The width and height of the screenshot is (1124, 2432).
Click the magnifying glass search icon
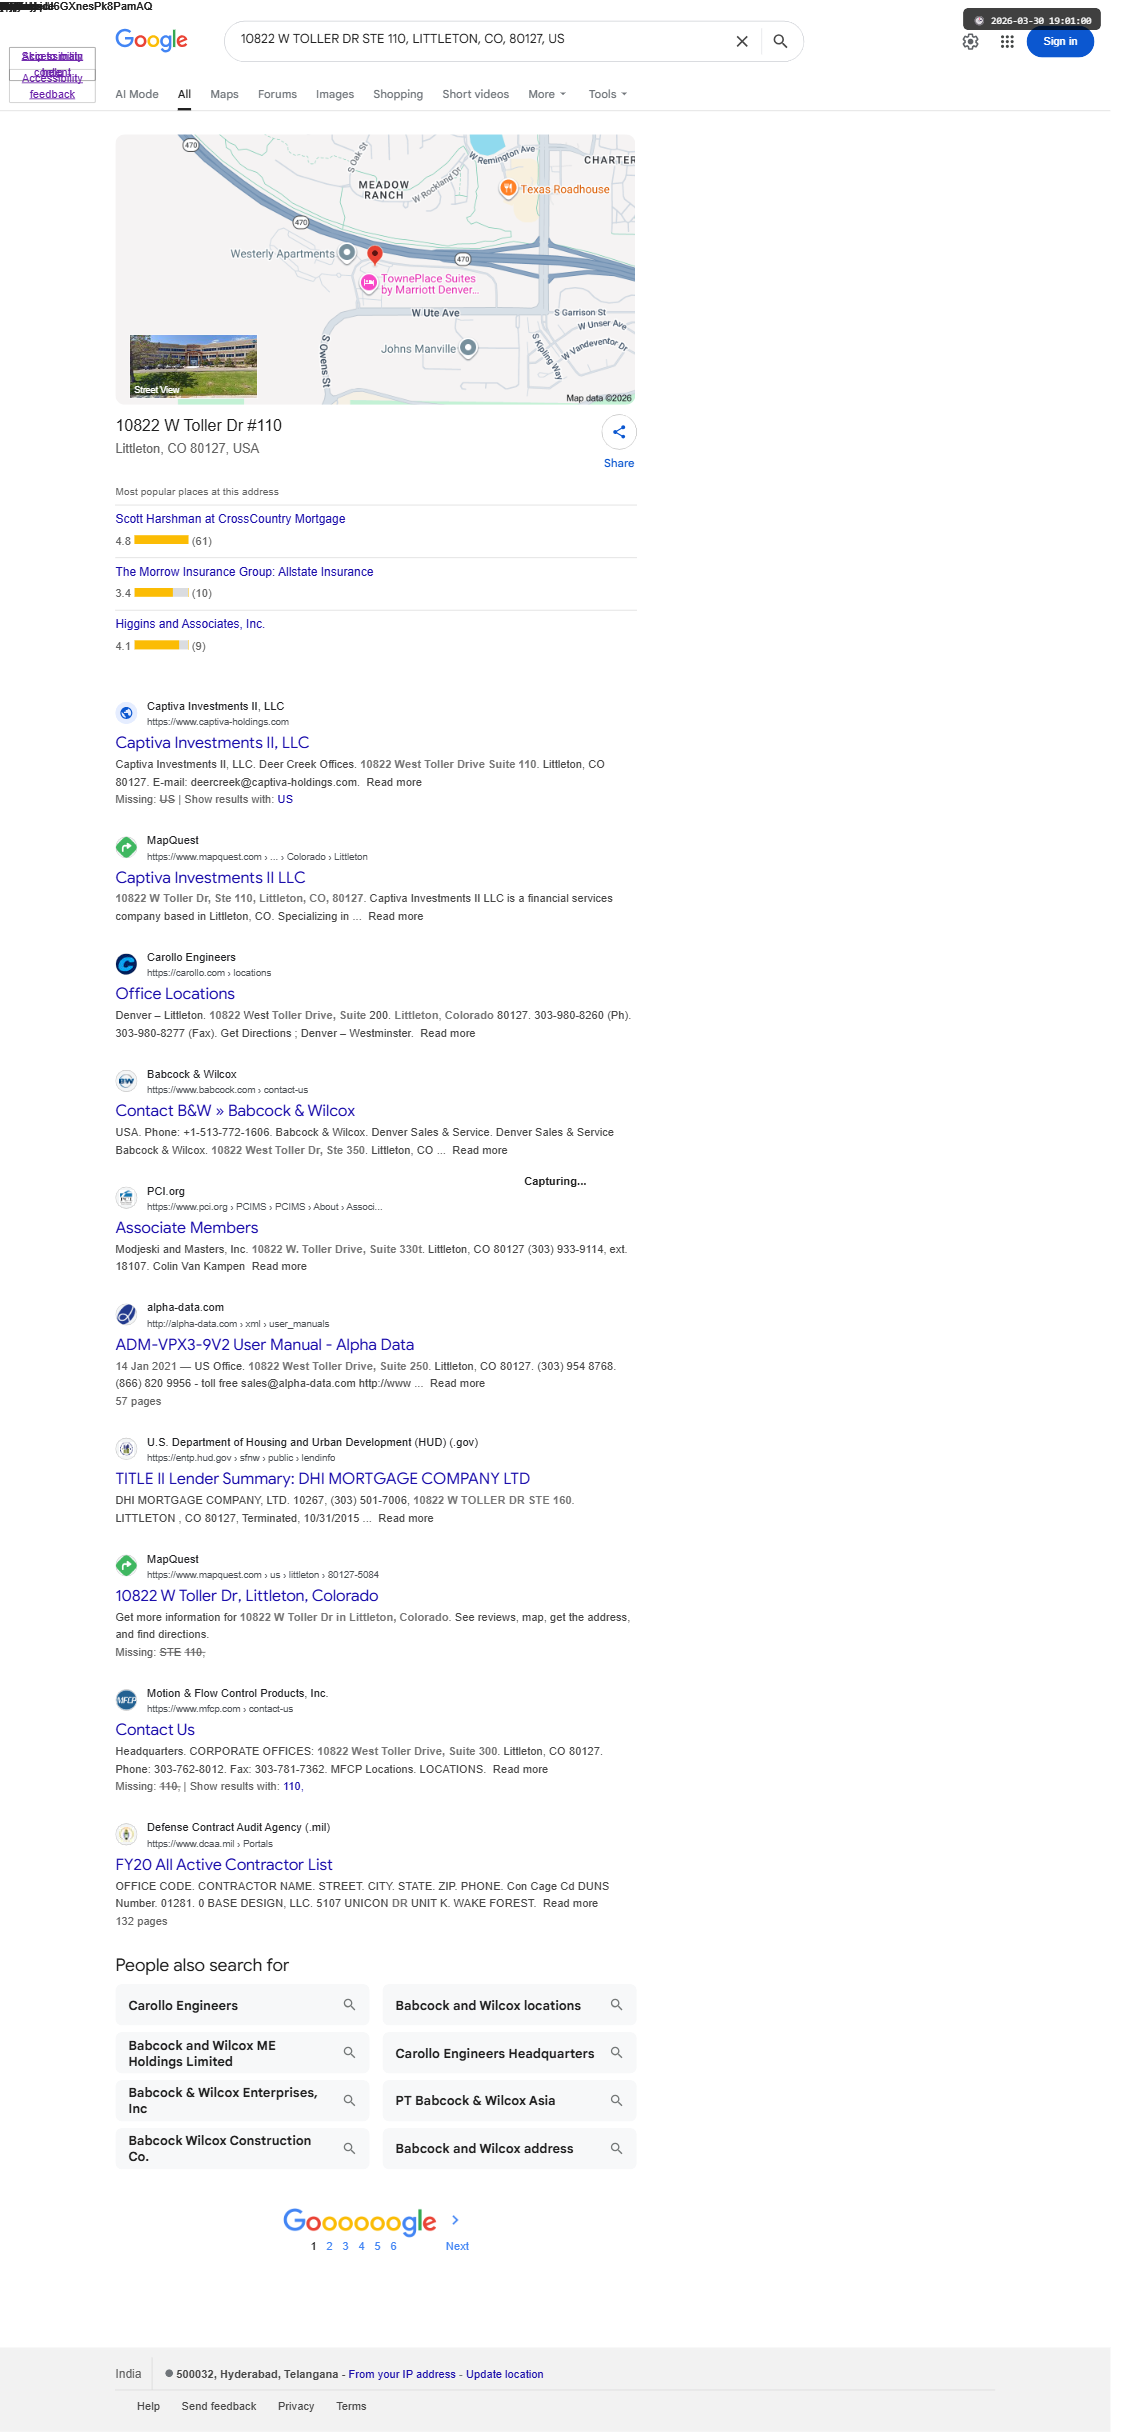click(780, 42)
